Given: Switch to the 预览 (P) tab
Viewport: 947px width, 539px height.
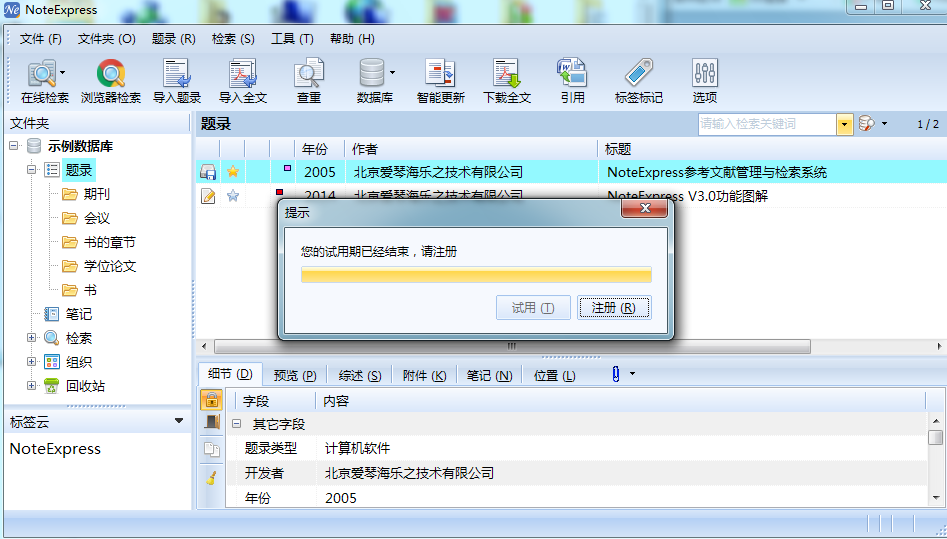Looking at the screenshot, I should 295,375.
